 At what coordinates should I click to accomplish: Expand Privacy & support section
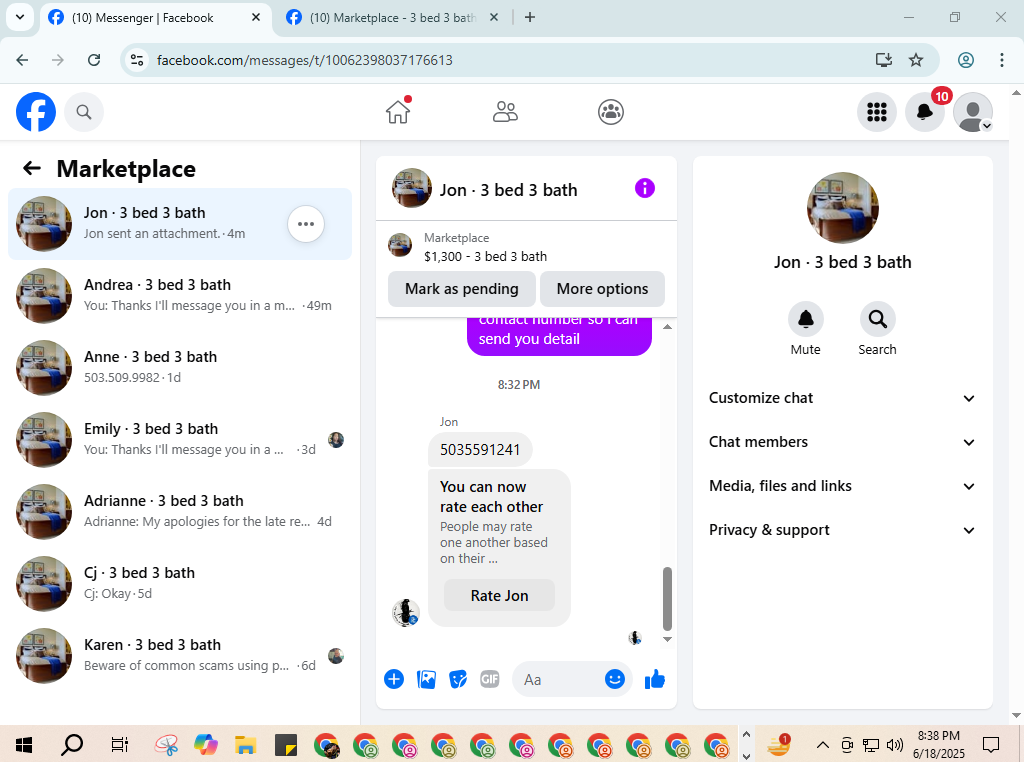842,530
